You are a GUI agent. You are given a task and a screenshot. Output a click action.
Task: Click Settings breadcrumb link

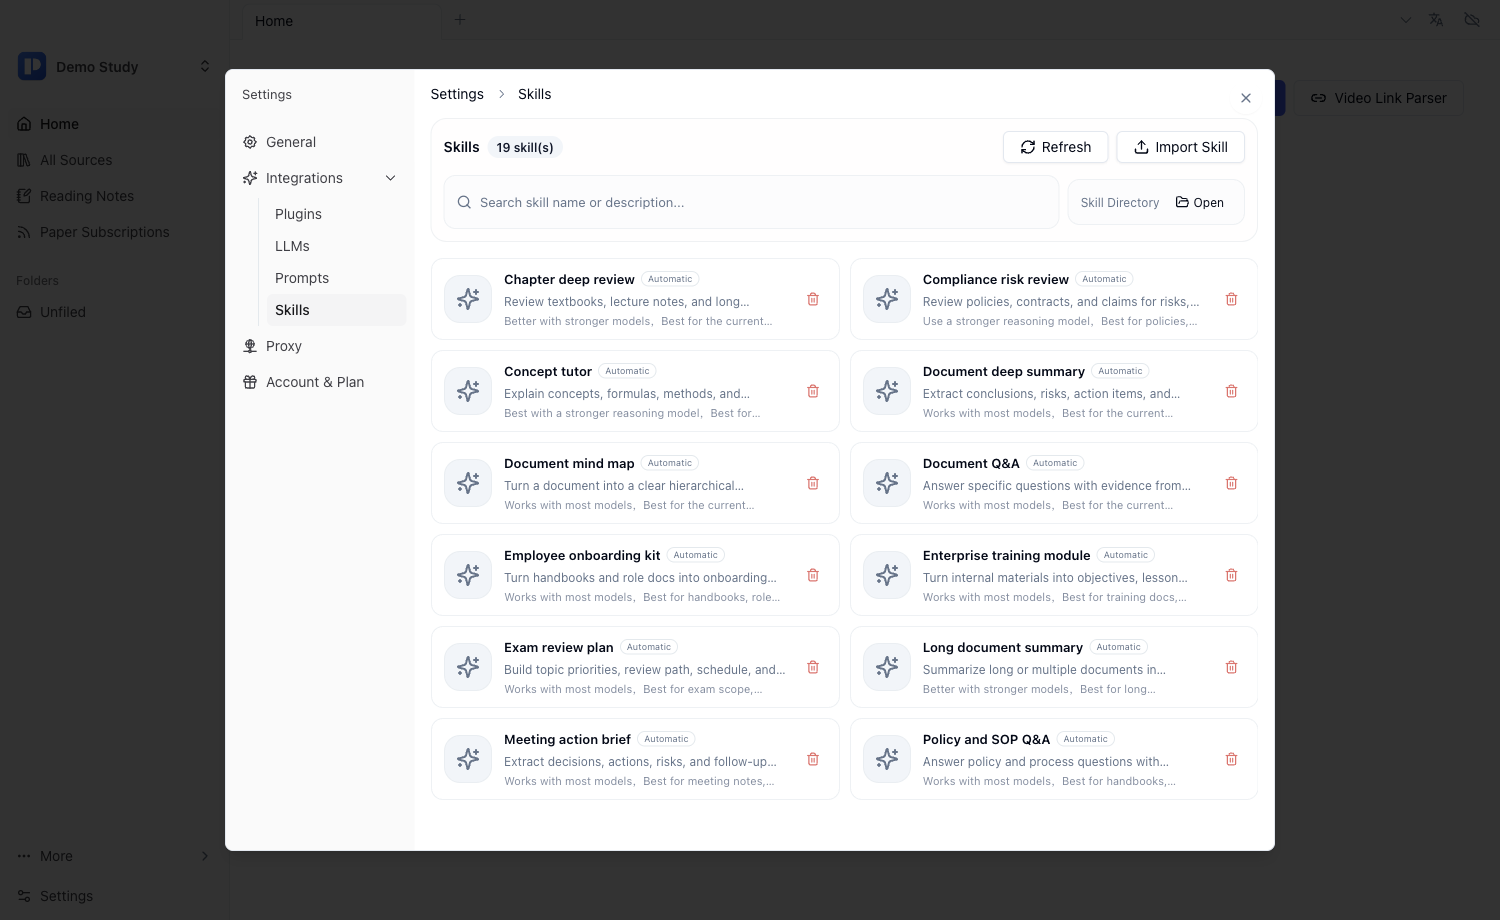[x=457, y=94]
